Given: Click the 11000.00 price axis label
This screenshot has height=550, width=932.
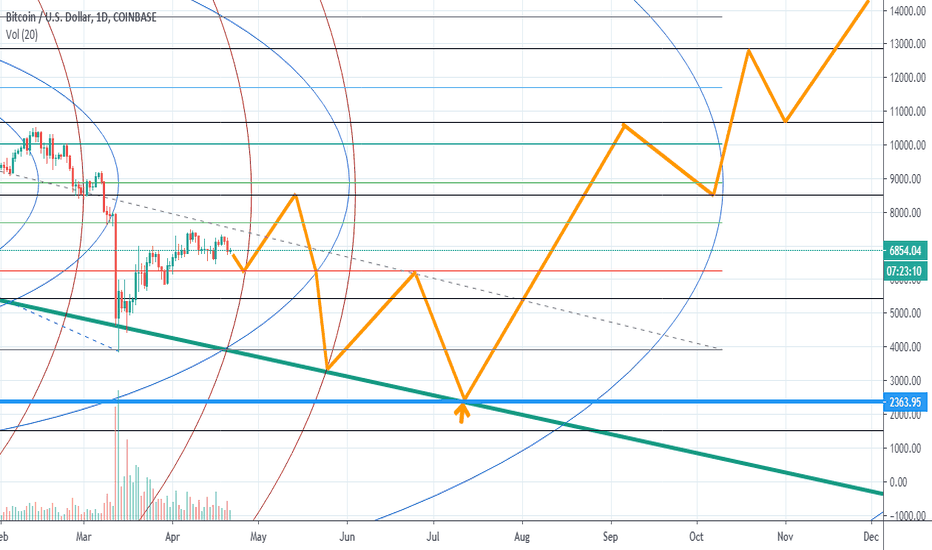Looking at the screenshot, I should (x=907, y=111).
